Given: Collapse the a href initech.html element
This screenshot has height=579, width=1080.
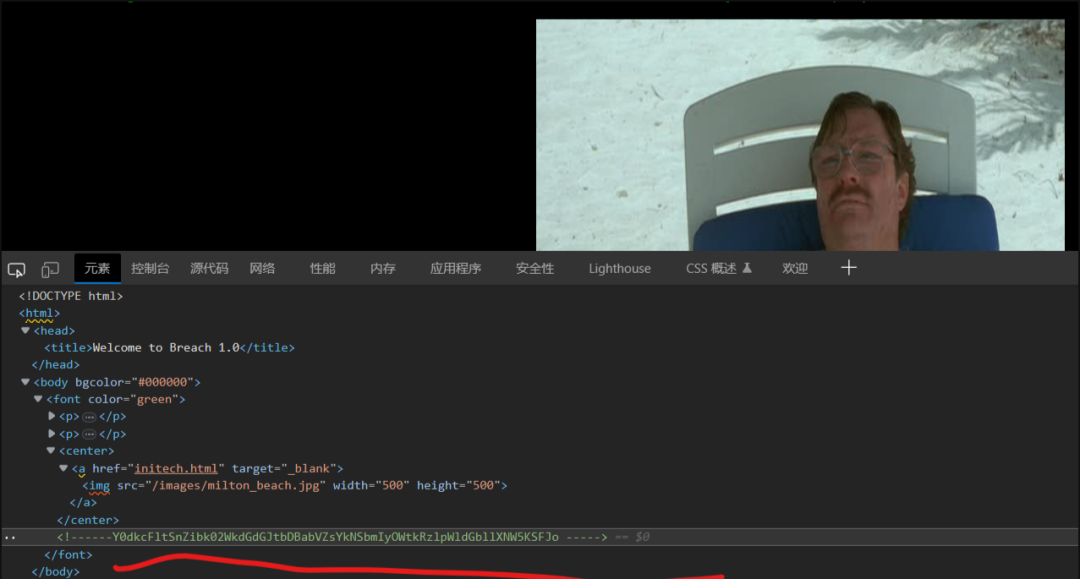Looking at the screenshot, I should [63, 468].
